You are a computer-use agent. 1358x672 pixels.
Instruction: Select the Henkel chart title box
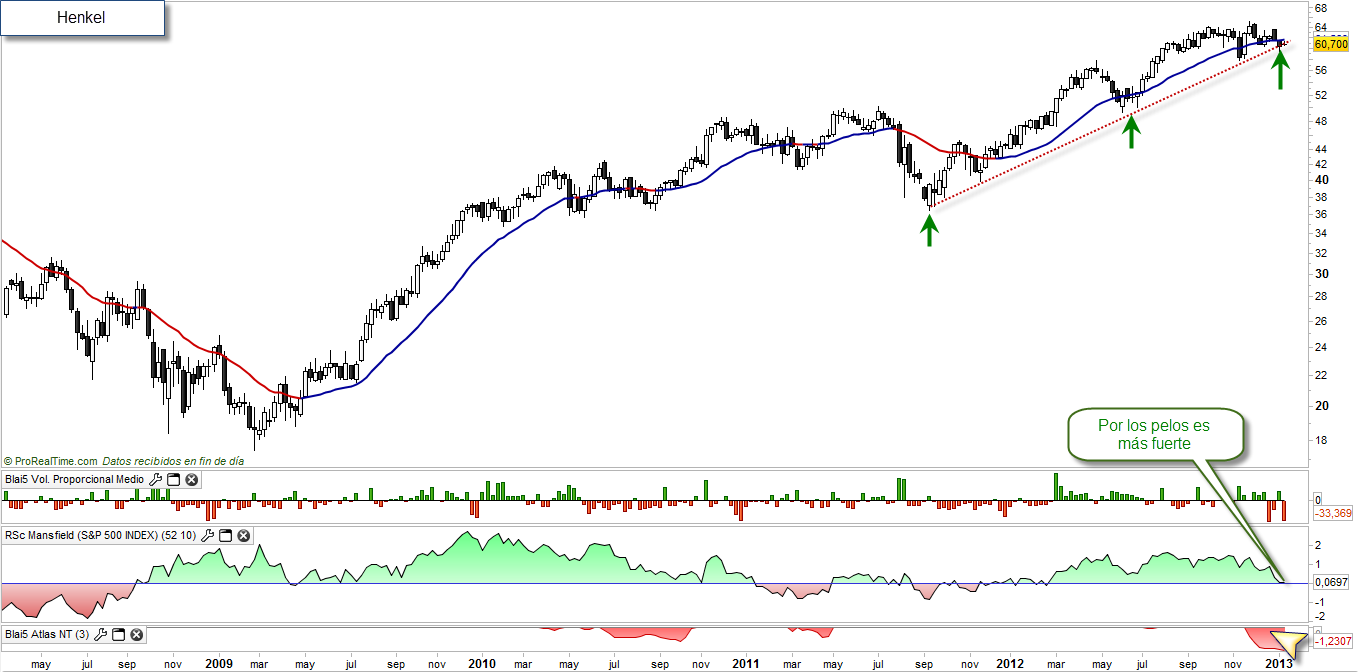point(82,18)
